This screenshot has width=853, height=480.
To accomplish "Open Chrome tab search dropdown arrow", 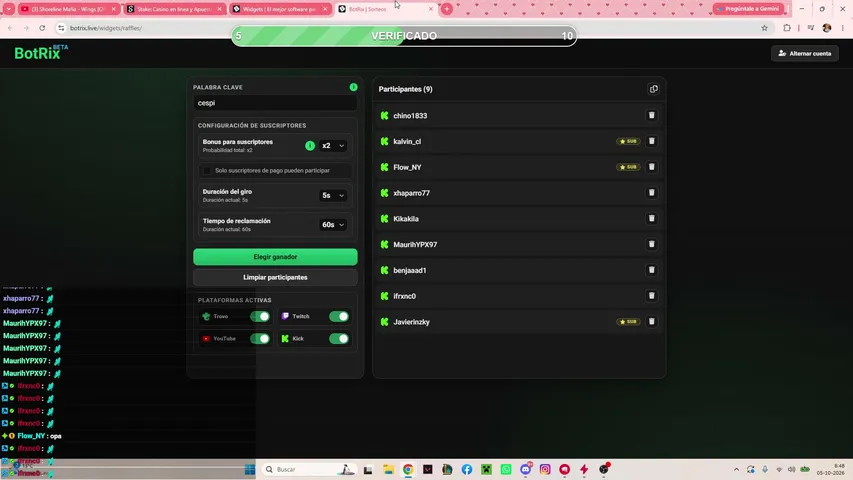I will tap(9, 9).
